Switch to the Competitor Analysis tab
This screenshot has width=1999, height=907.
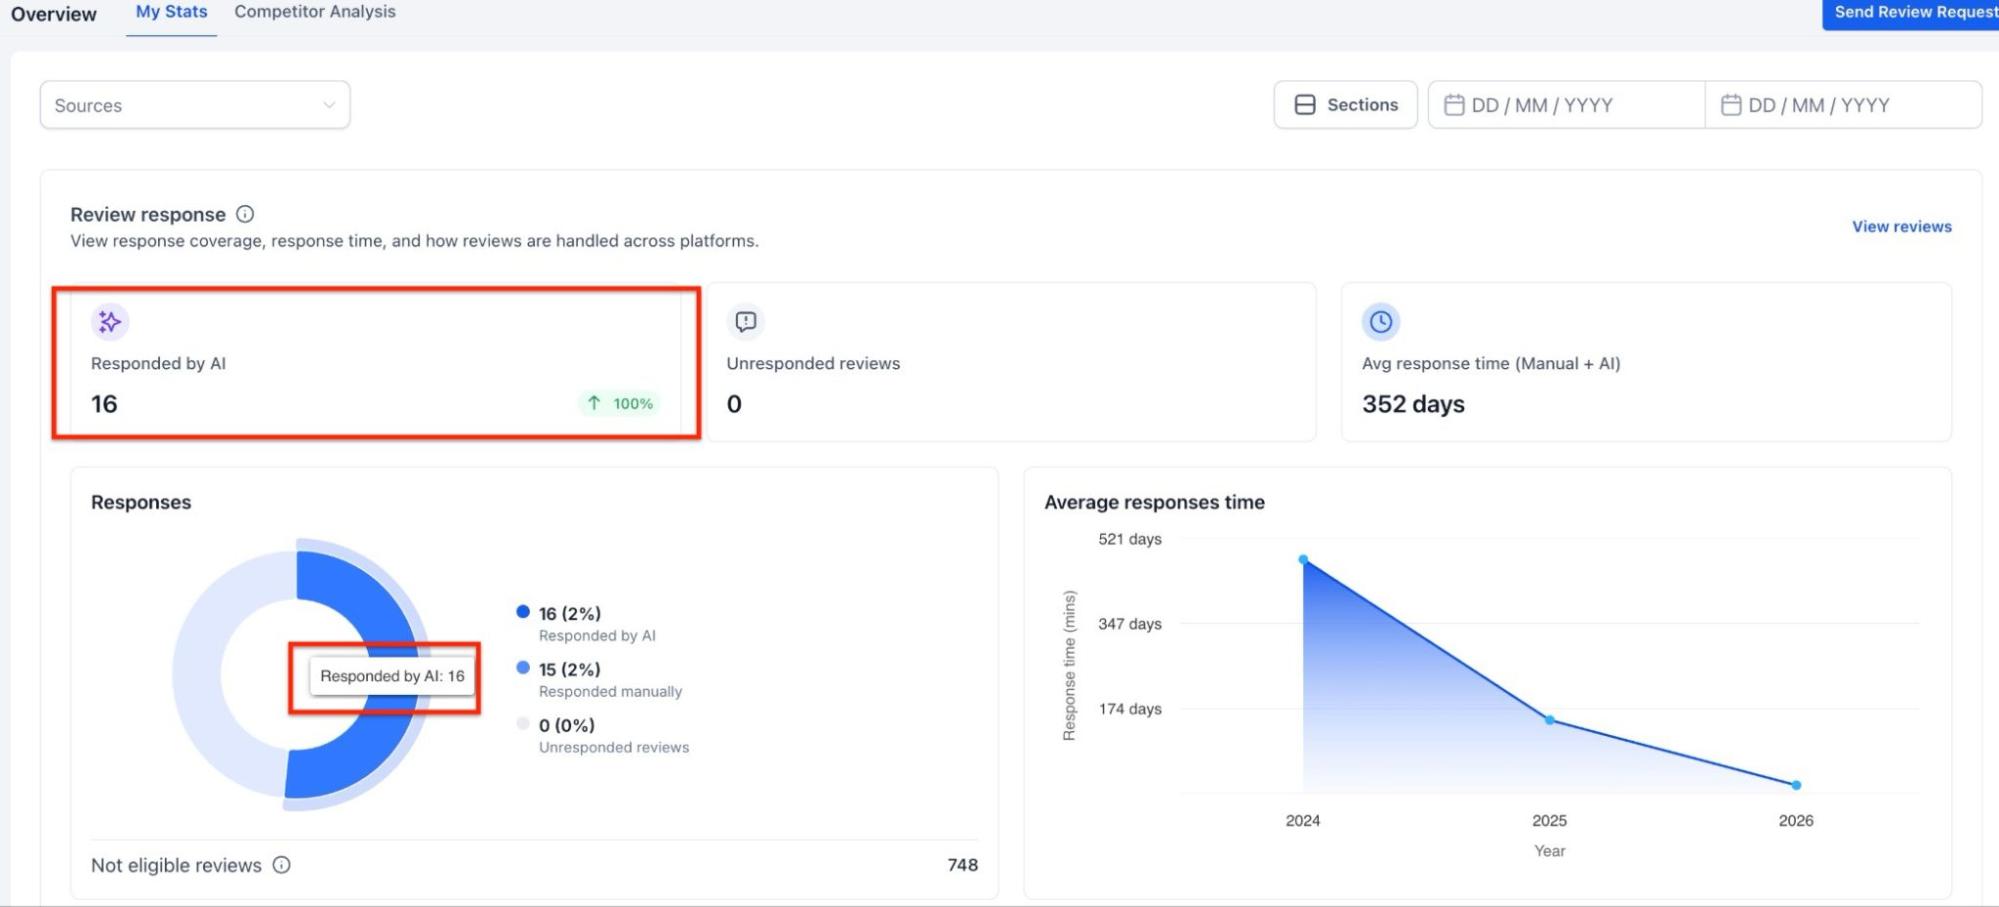click(x=315, y=12)
